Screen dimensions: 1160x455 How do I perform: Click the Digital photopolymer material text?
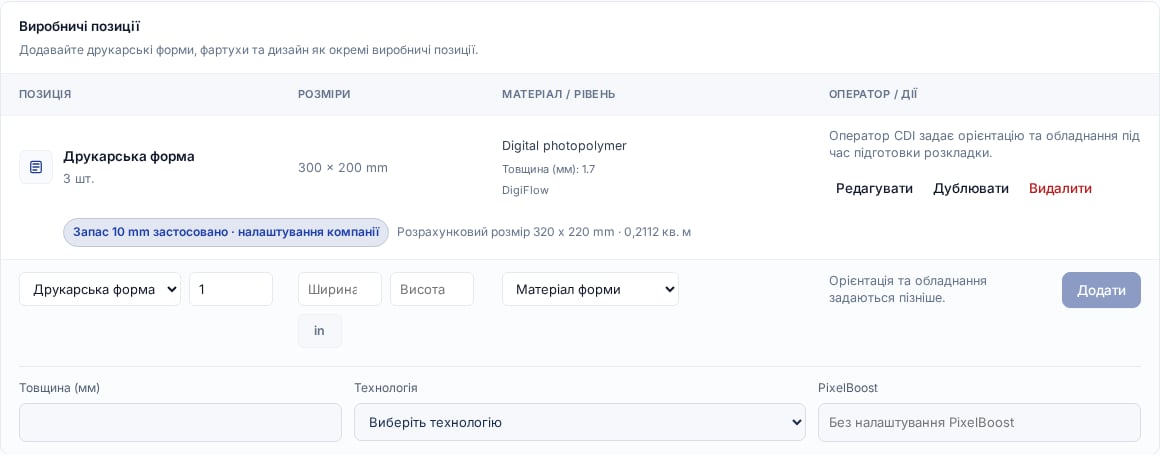pyautogui.click(x=564, y=146)
